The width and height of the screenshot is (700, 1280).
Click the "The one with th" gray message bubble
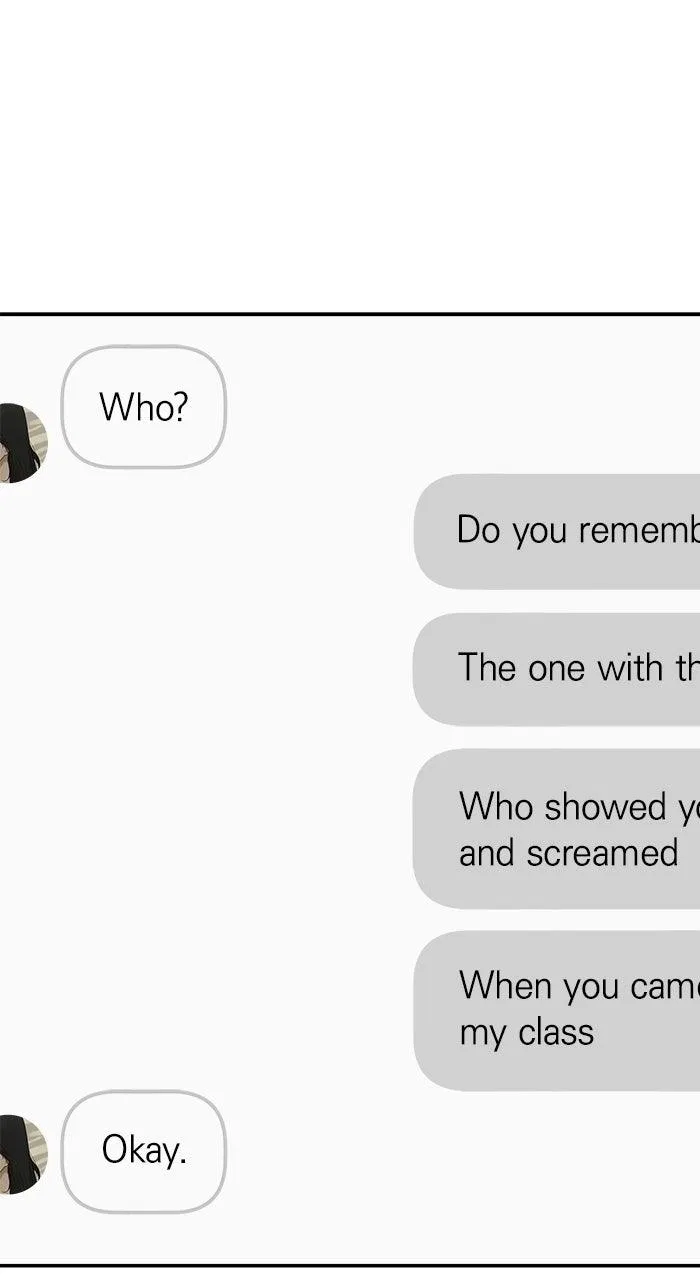pyautogui.click(x=557, y=668)
